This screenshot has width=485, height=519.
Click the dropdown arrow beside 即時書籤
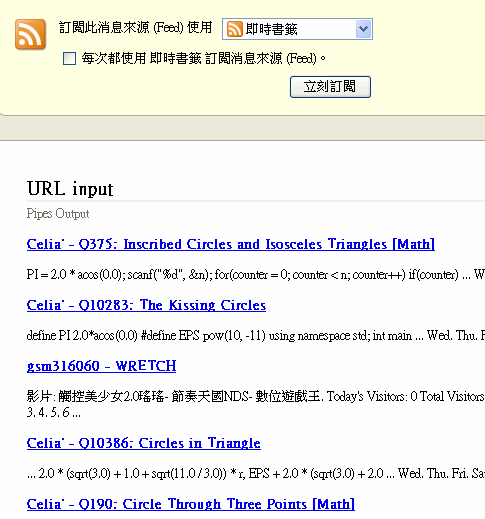(363, 29)
